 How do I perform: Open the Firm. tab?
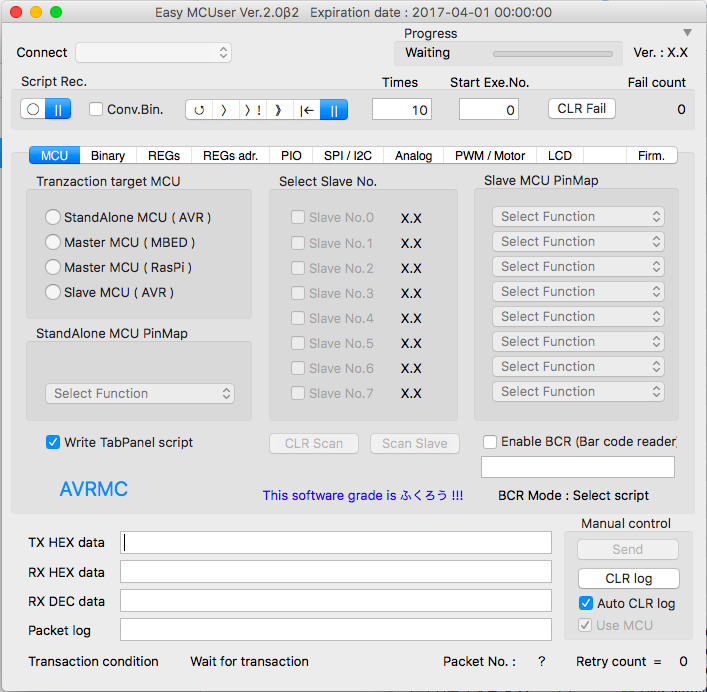tap(652, 156)
